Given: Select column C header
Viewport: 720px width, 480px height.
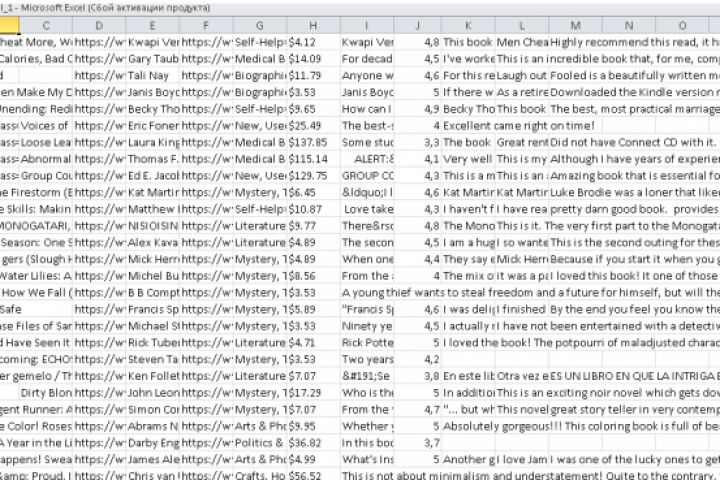Looking at the screenshot, I should (45, 26).
